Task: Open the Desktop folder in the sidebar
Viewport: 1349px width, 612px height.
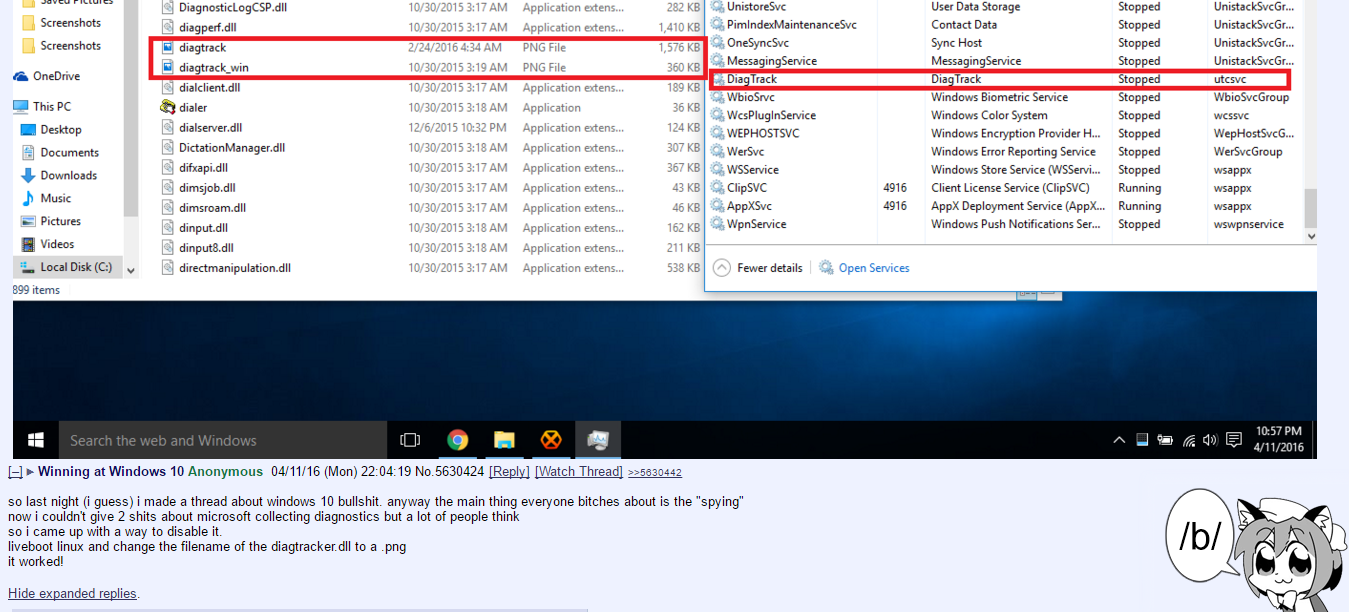Action: pyautogui.click(x=61, y=130)
